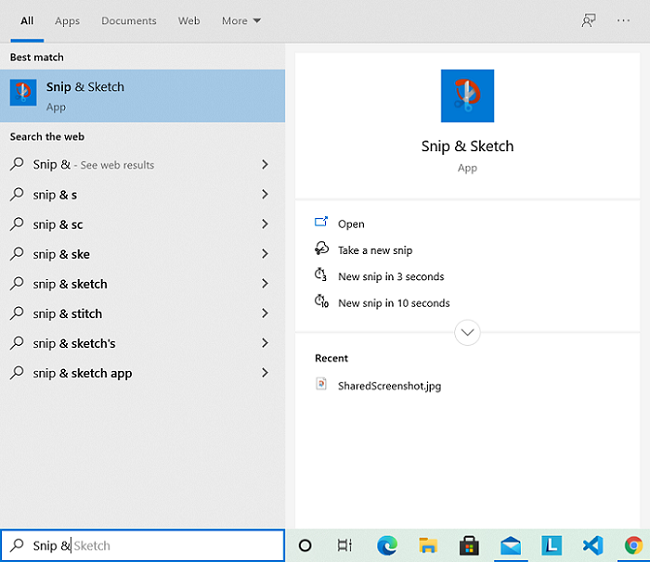Expand more actions with the down chevron
The height and width of the screenshot is (562, 650).
(467, 332)
